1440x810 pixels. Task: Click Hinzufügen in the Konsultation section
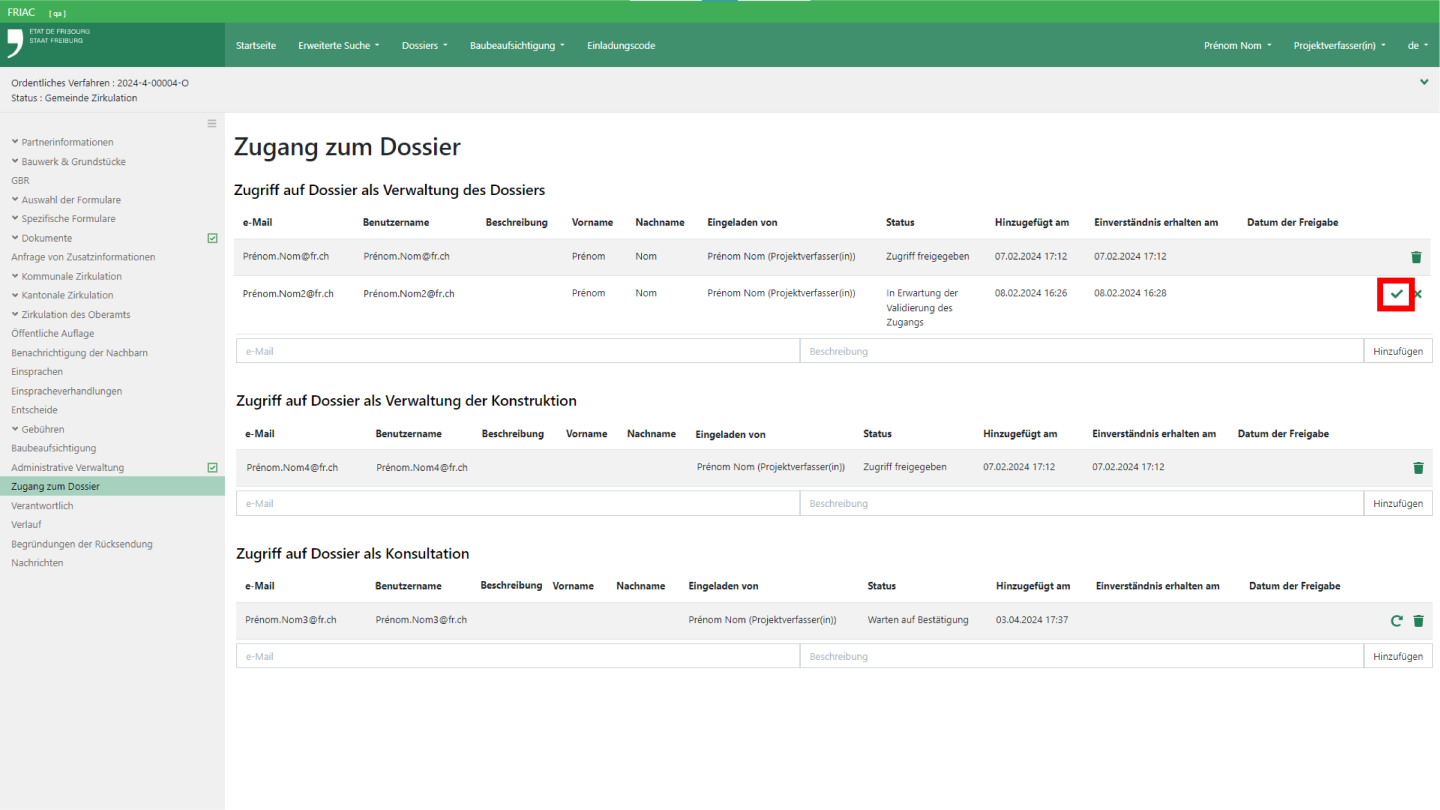click(x=1397, y=657)
